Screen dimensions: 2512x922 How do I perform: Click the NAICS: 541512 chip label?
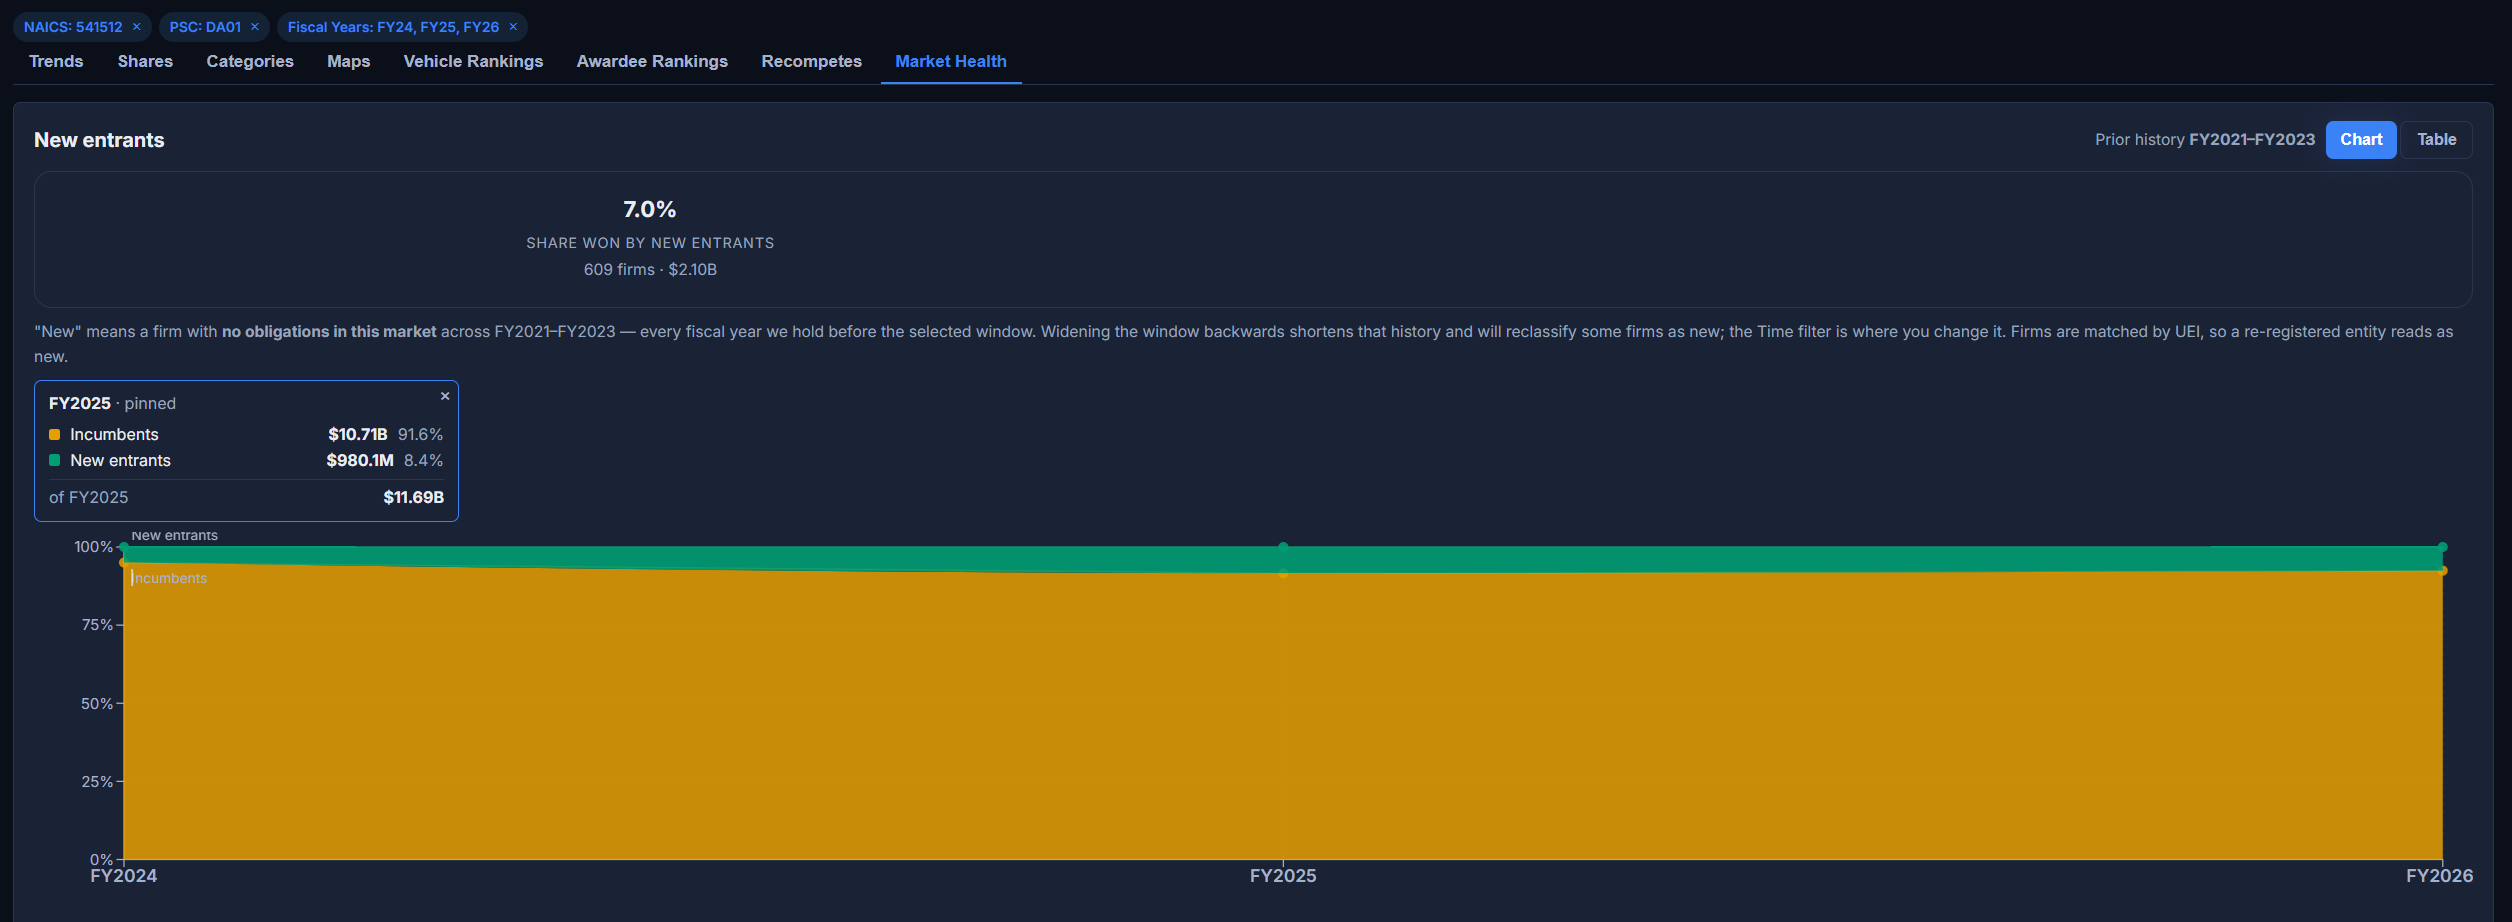(73, 27)
